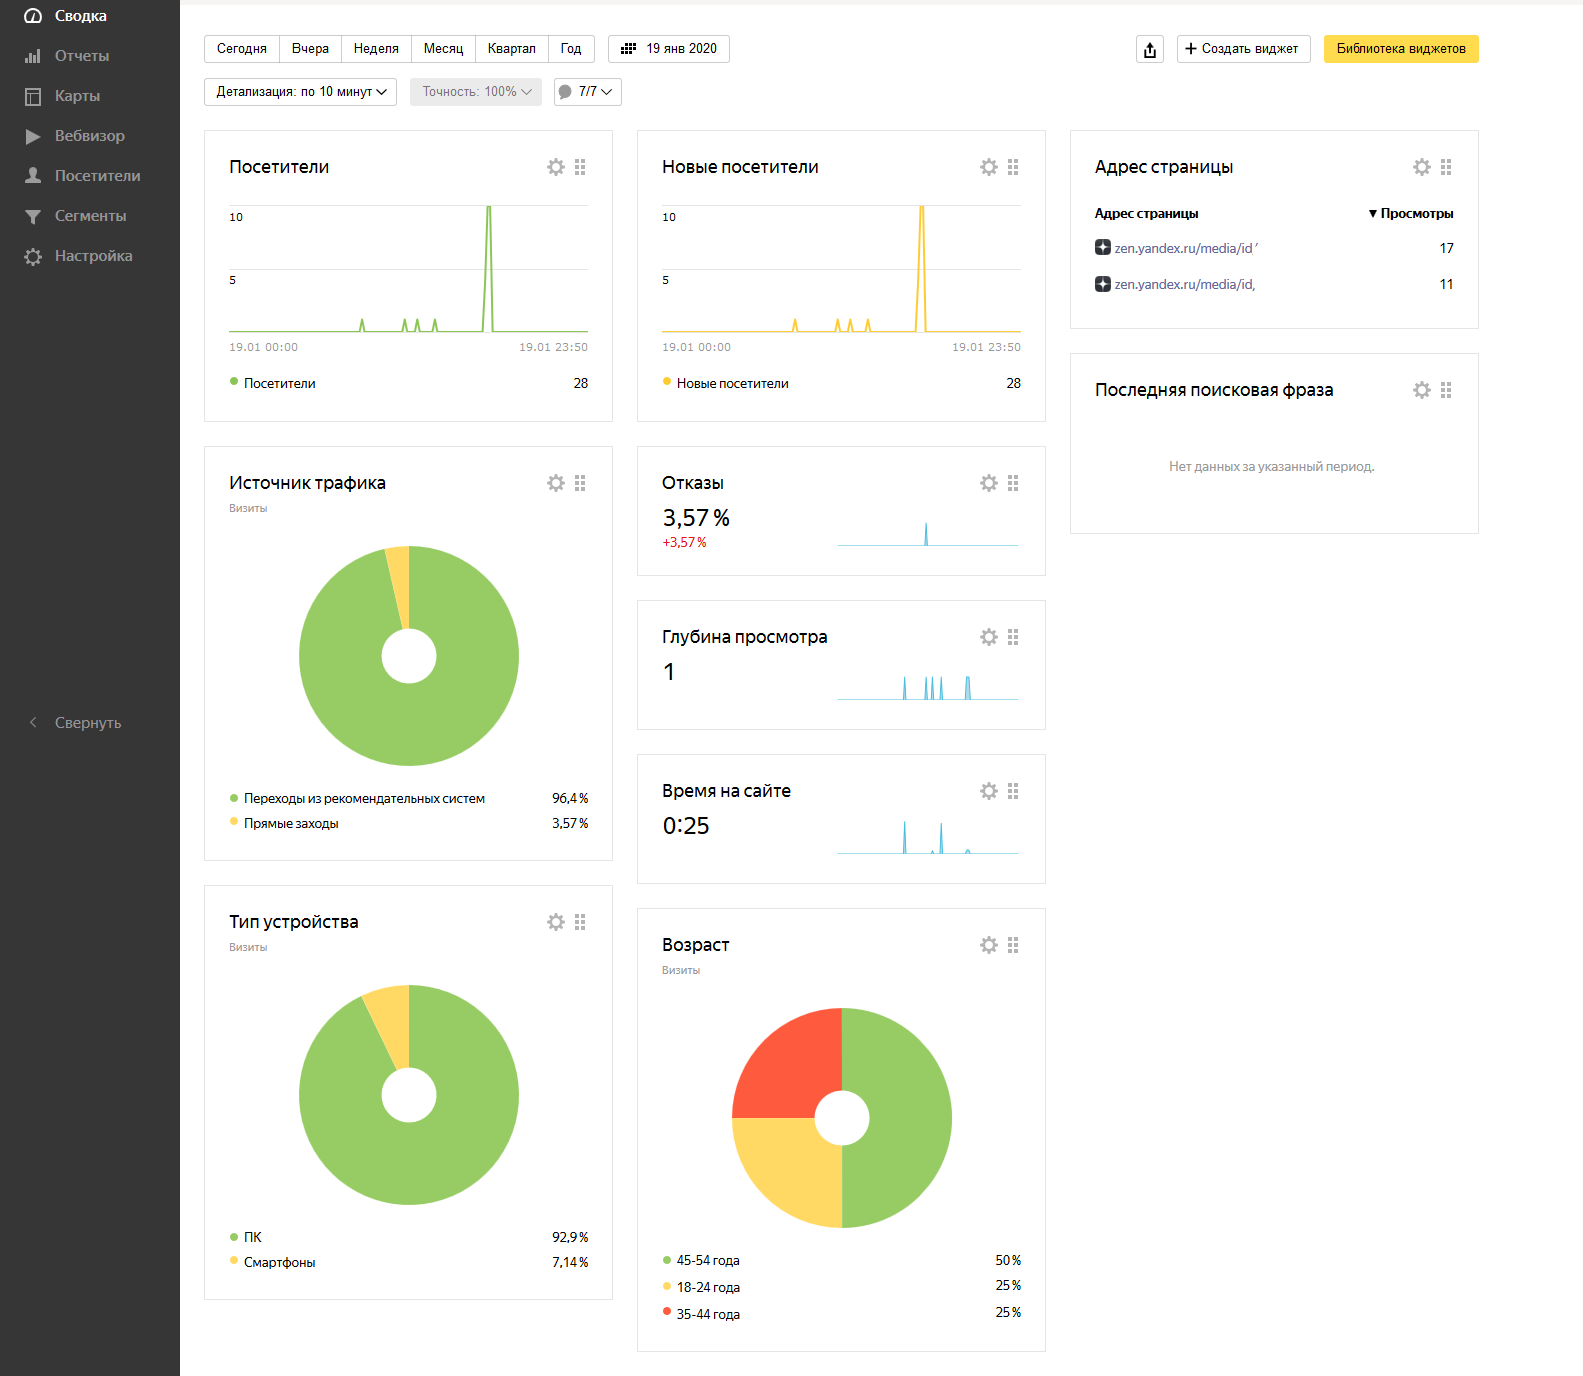1583x1376 pixels.
Task: Click drag handle of Новые посетители widget
Action: coord(1013,167)
